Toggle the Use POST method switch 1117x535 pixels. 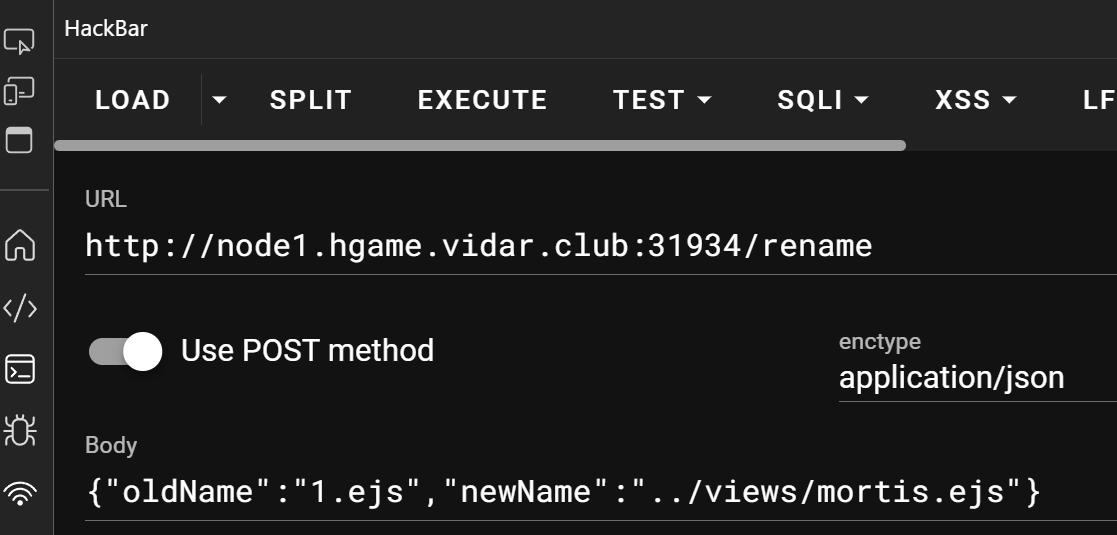click(x=125, y=351)
